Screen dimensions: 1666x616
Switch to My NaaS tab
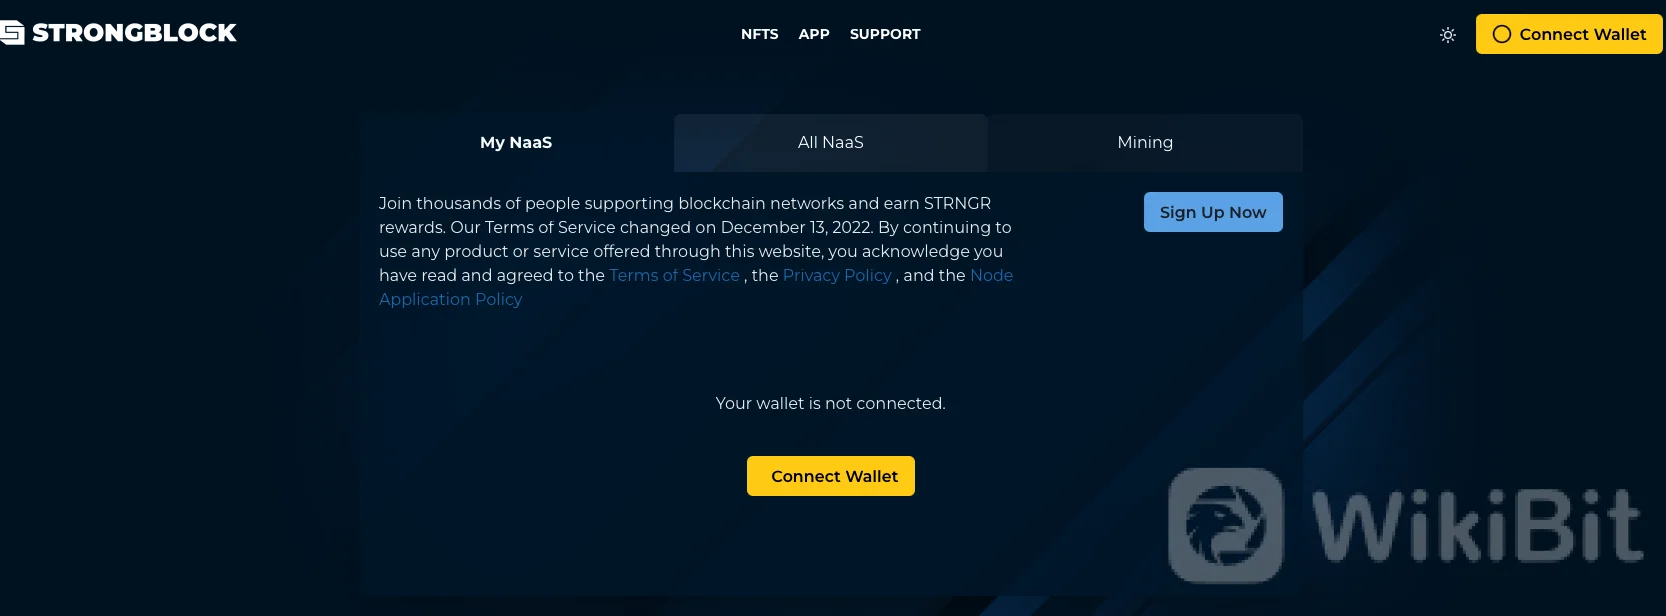[517, 143]
